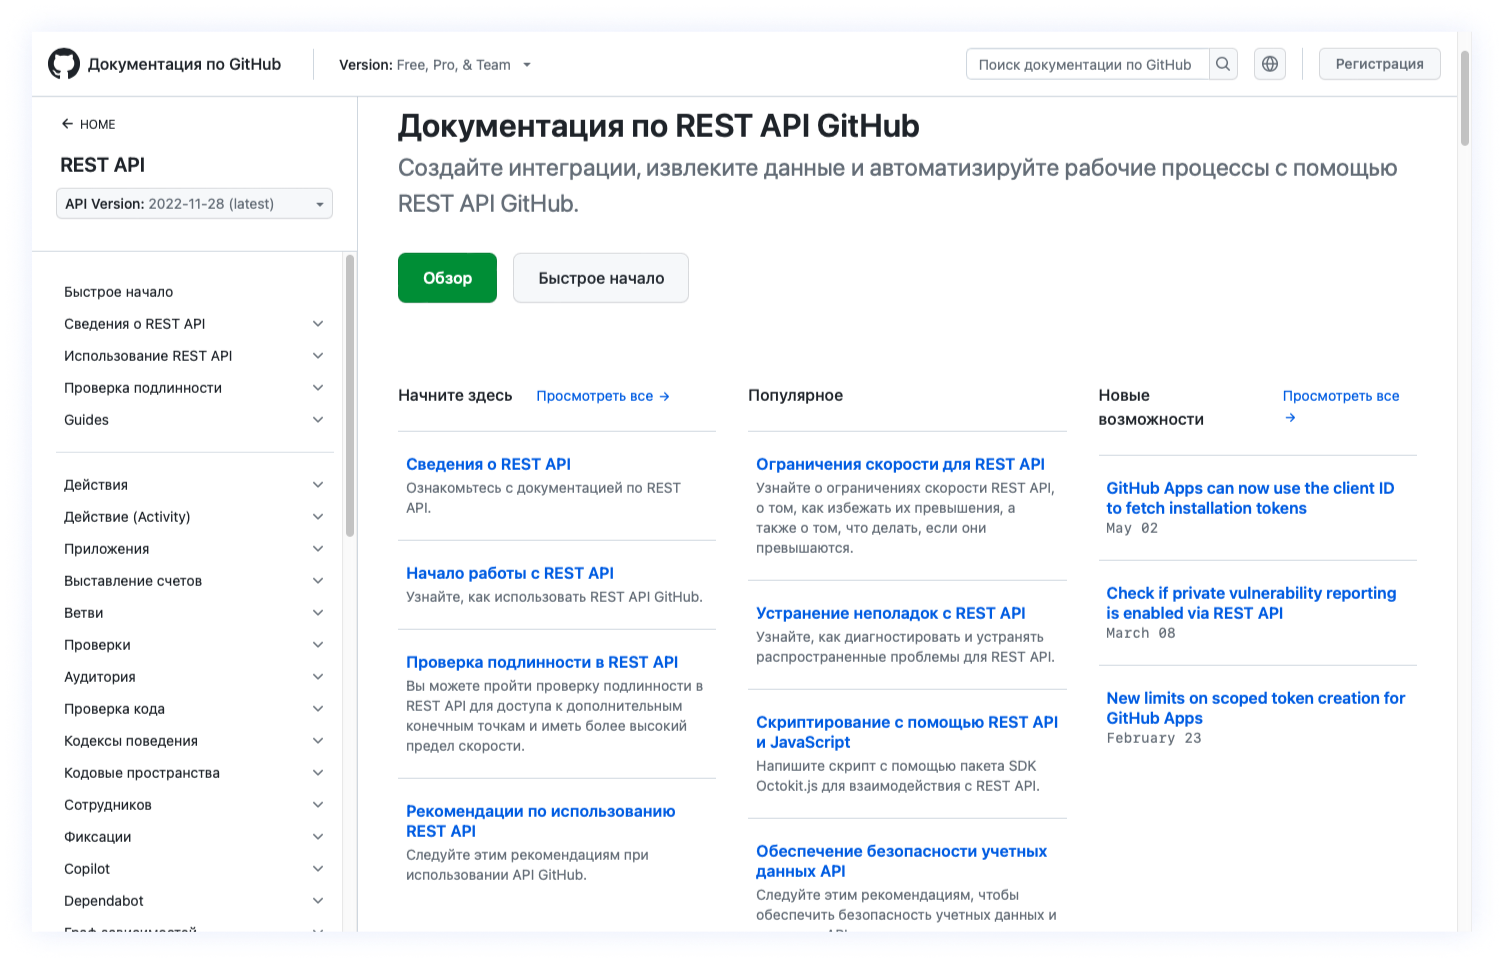Click the REST API sidebar heading
Screen dimensions: 1504x964
coord(102,165)
